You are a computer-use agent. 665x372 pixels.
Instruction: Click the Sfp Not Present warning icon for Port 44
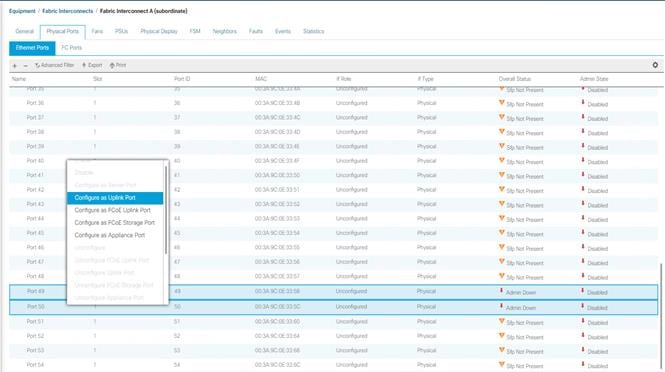point(502,218)
